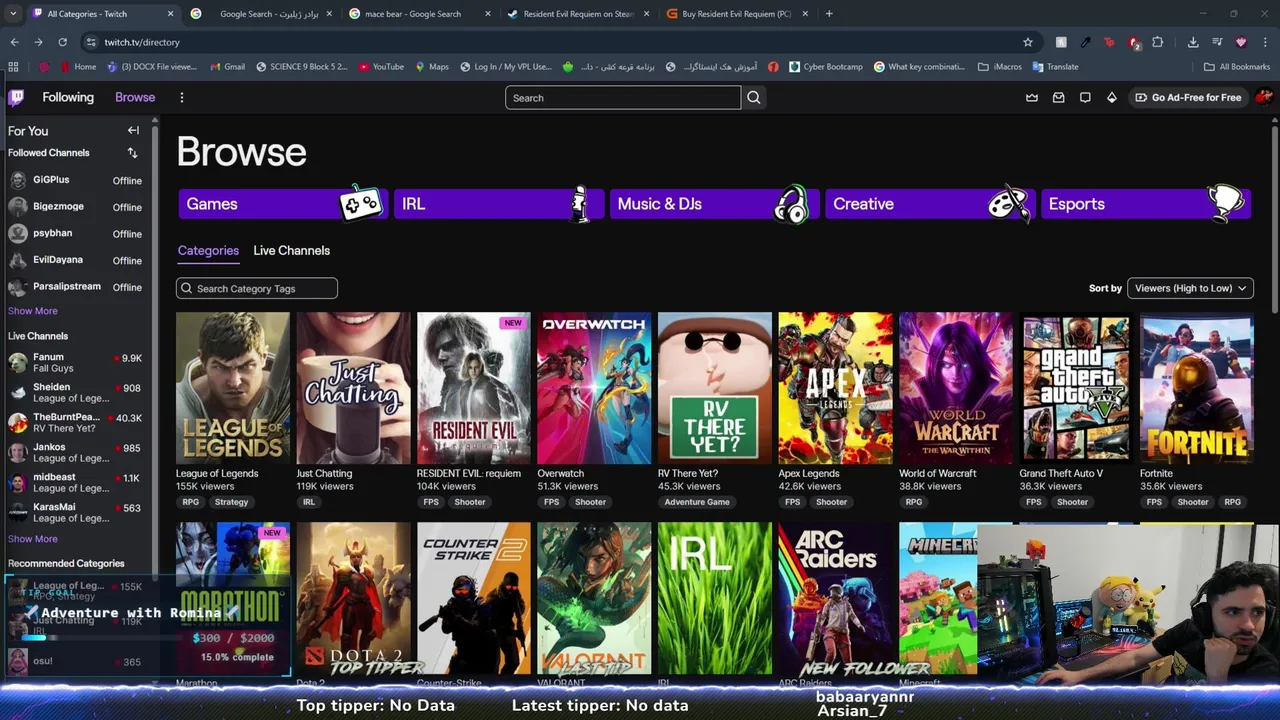Open the Gmail bookmark
Viewport: 1280px width, 720px height.
227,67
